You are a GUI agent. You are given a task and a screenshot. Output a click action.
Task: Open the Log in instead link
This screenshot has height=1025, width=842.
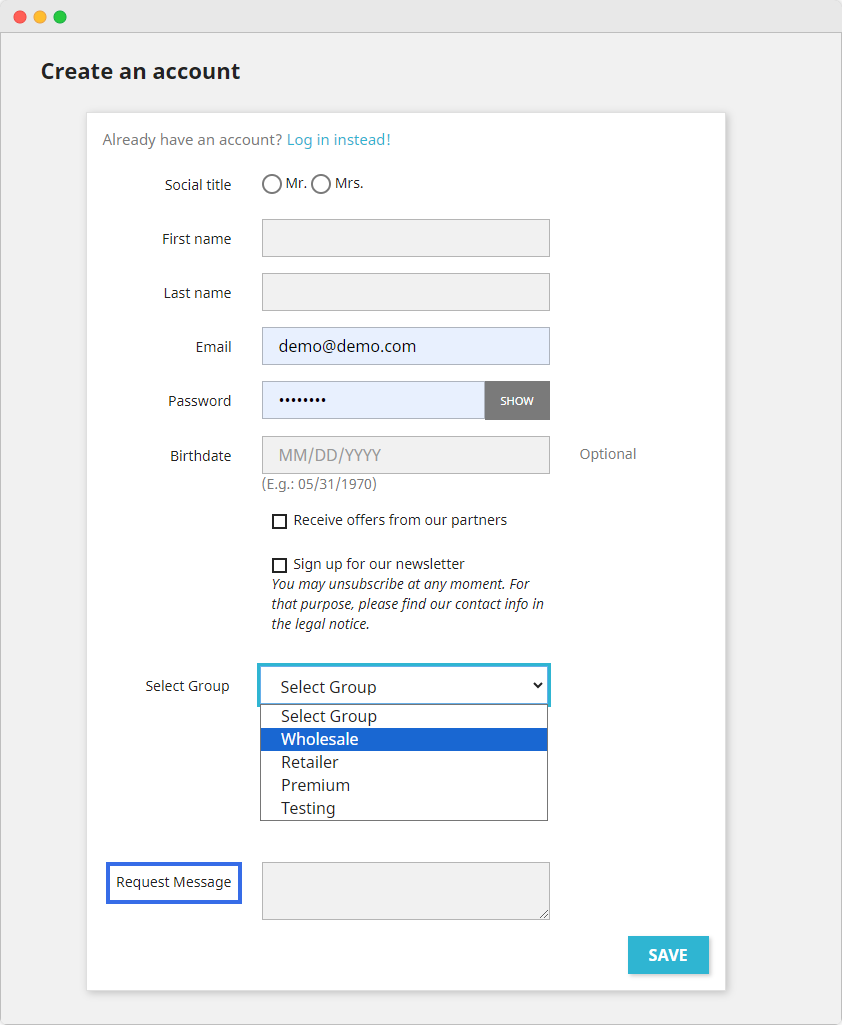[x=338, y=140]
